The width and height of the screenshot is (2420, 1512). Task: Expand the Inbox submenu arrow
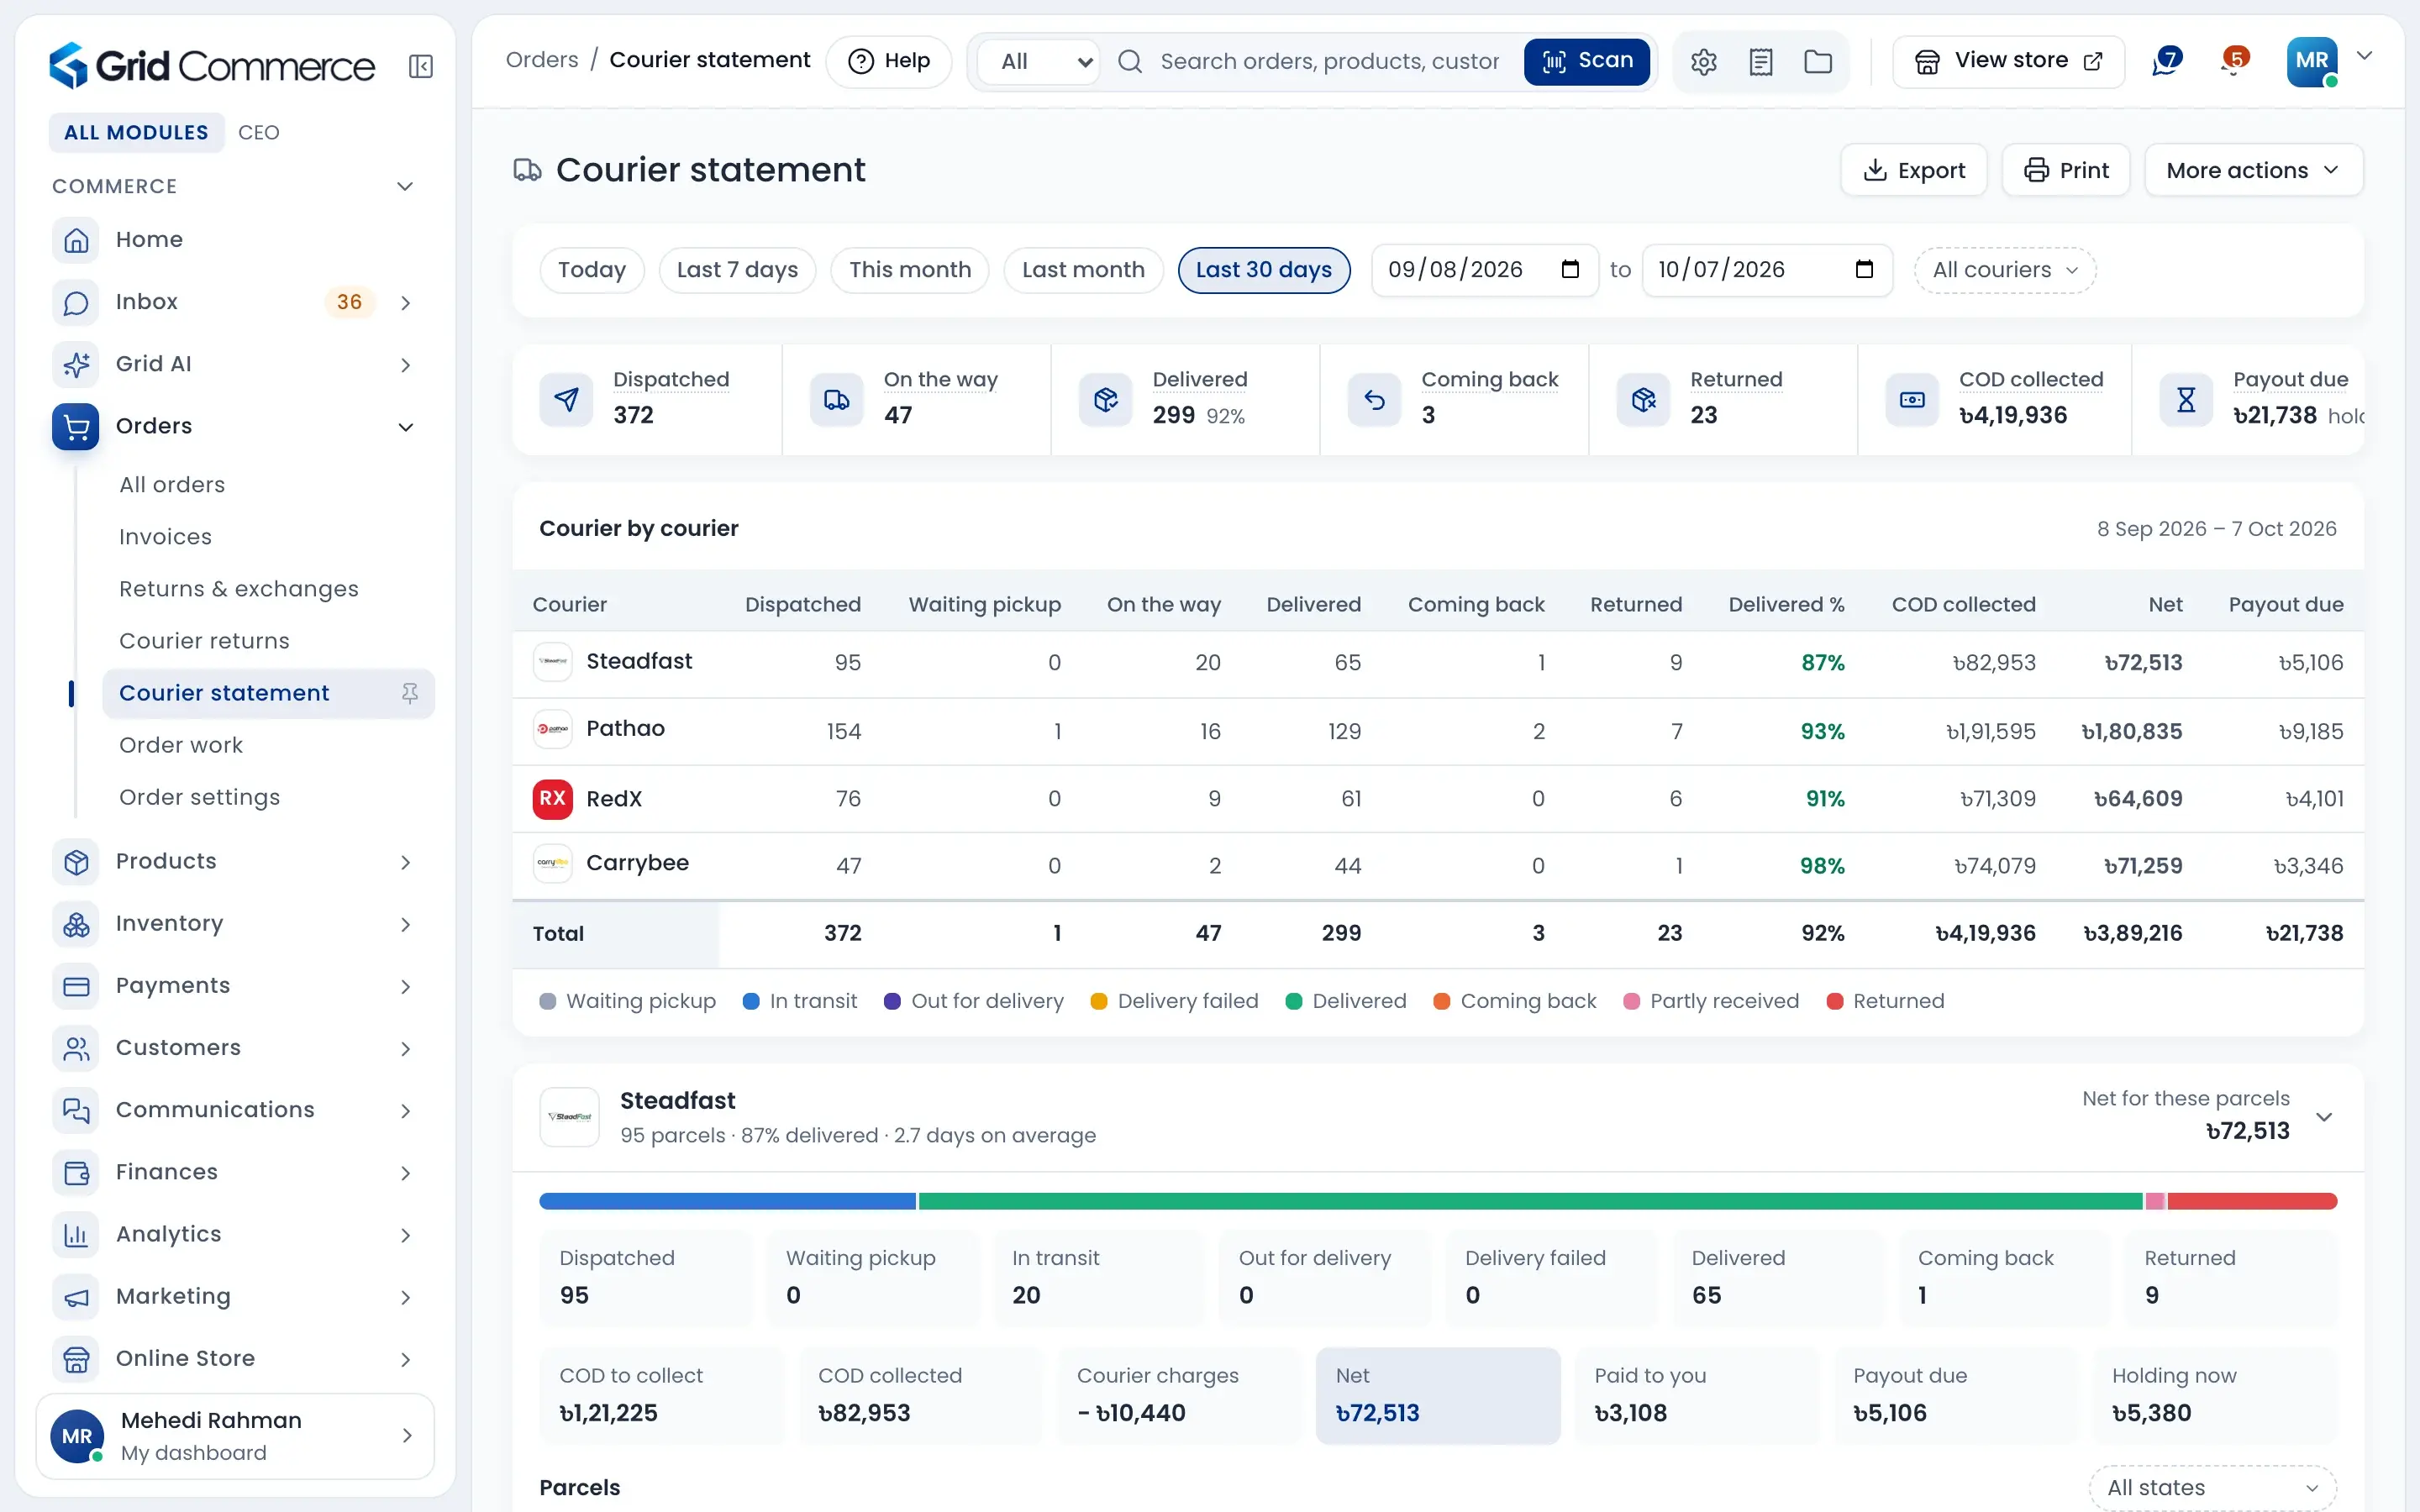(x=405, y=302)
